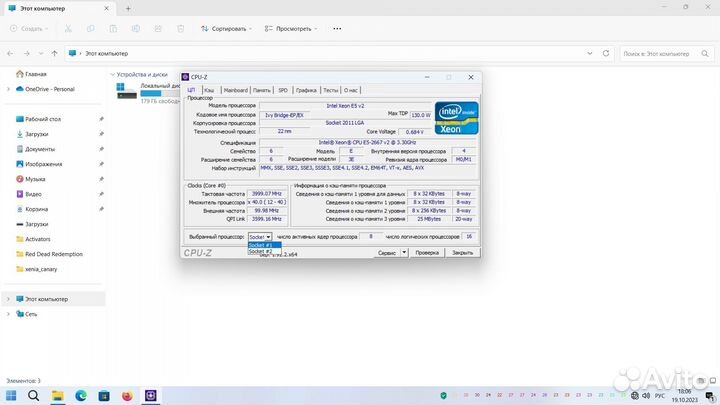Switch to the Кэш tab in CPU-Z
This screenshot has height=405, width=720.
tap(209, 90)
